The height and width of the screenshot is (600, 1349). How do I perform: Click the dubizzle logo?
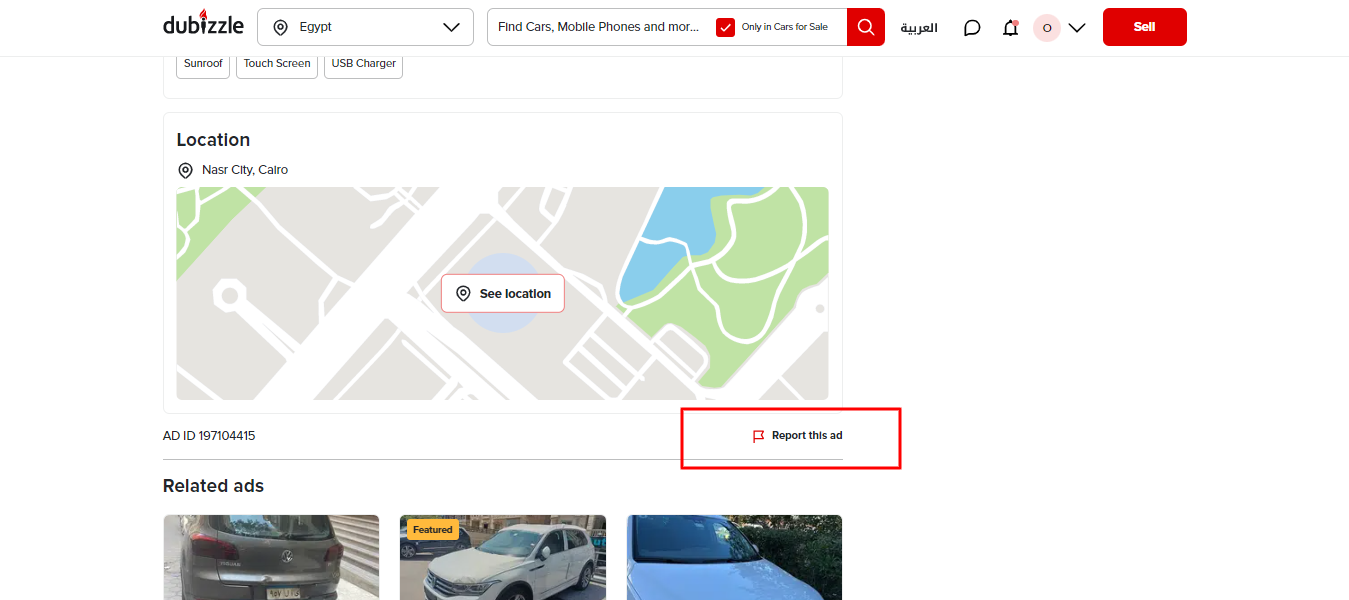[203, 24]
